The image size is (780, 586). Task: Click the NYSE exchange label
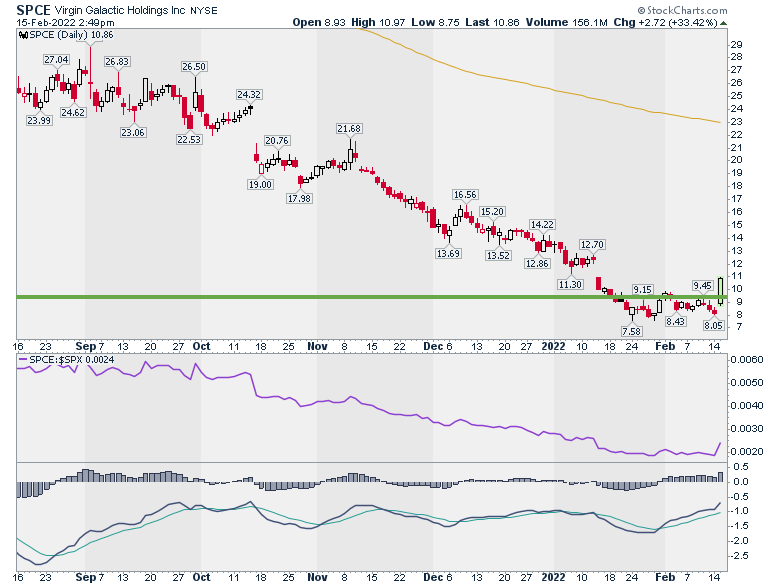tap(203, 10)
